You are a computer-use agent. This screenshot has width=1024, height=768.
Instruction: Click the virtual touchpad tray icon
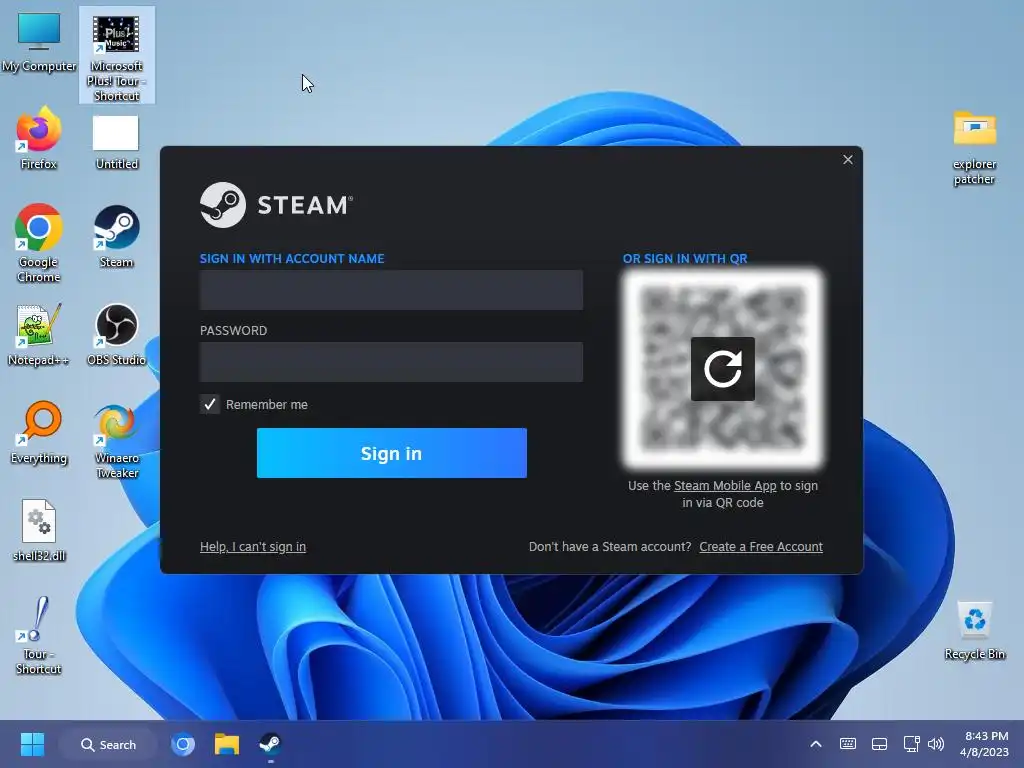(880, 744)
